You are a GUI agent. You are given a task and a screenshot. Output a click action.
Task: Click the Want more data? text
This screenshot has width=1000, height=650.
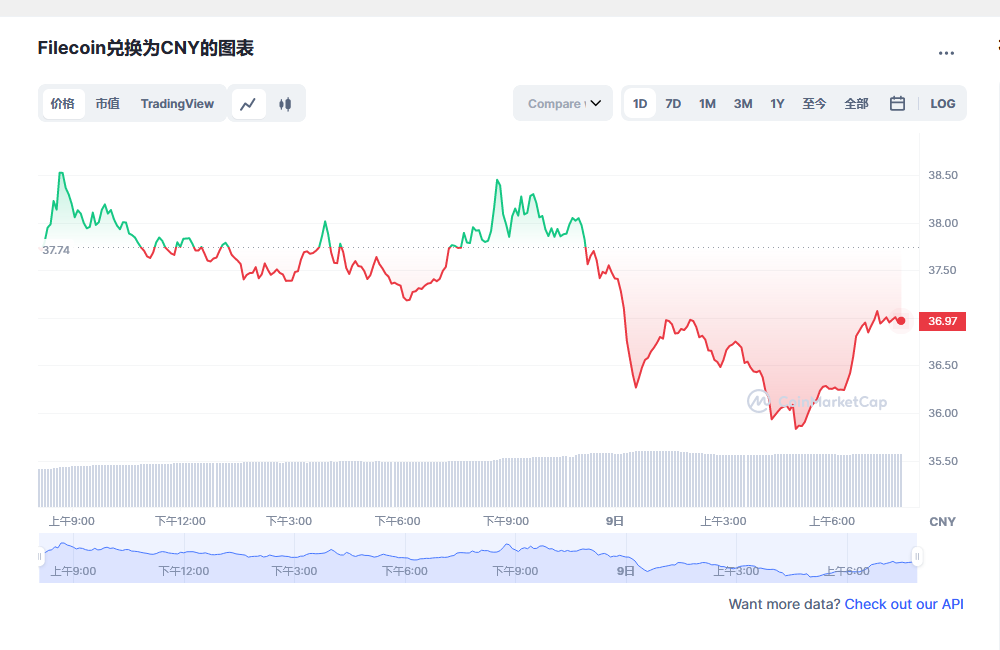(784, 604)
